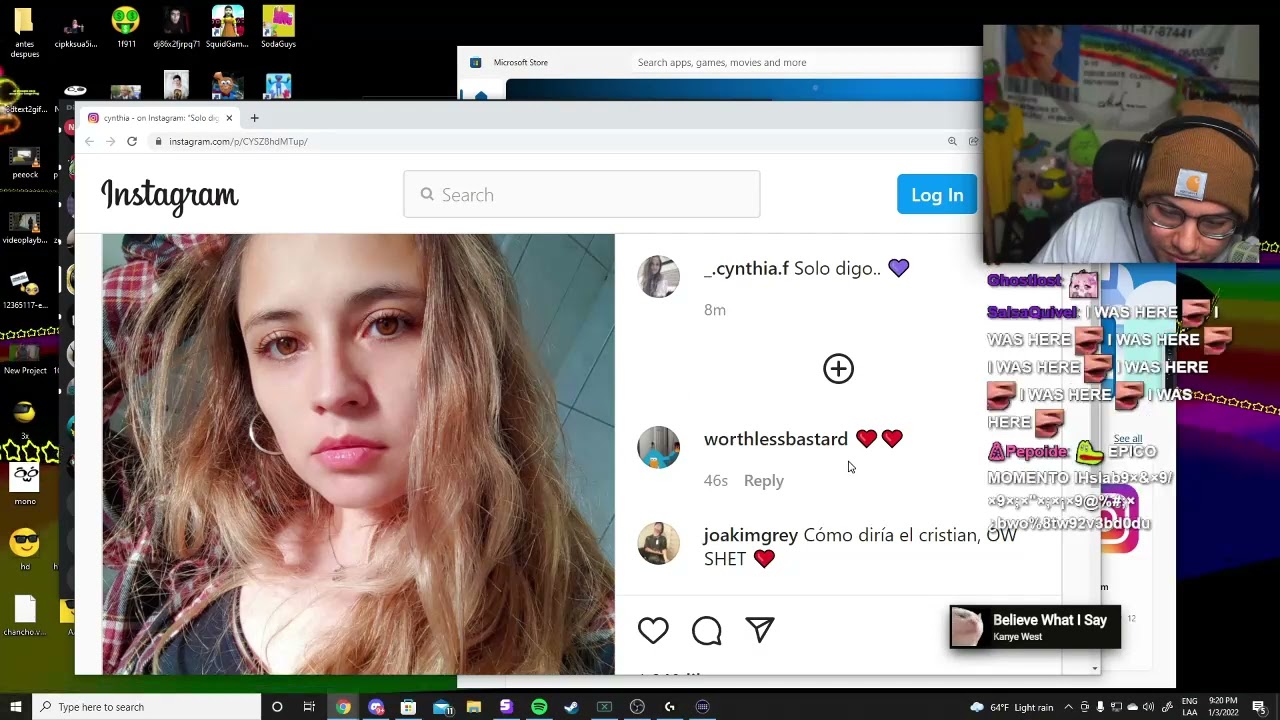Click the instagram.com address bar URL
Image resolution: width=1280 pixels, height=720 pixels.
point(238,141)
